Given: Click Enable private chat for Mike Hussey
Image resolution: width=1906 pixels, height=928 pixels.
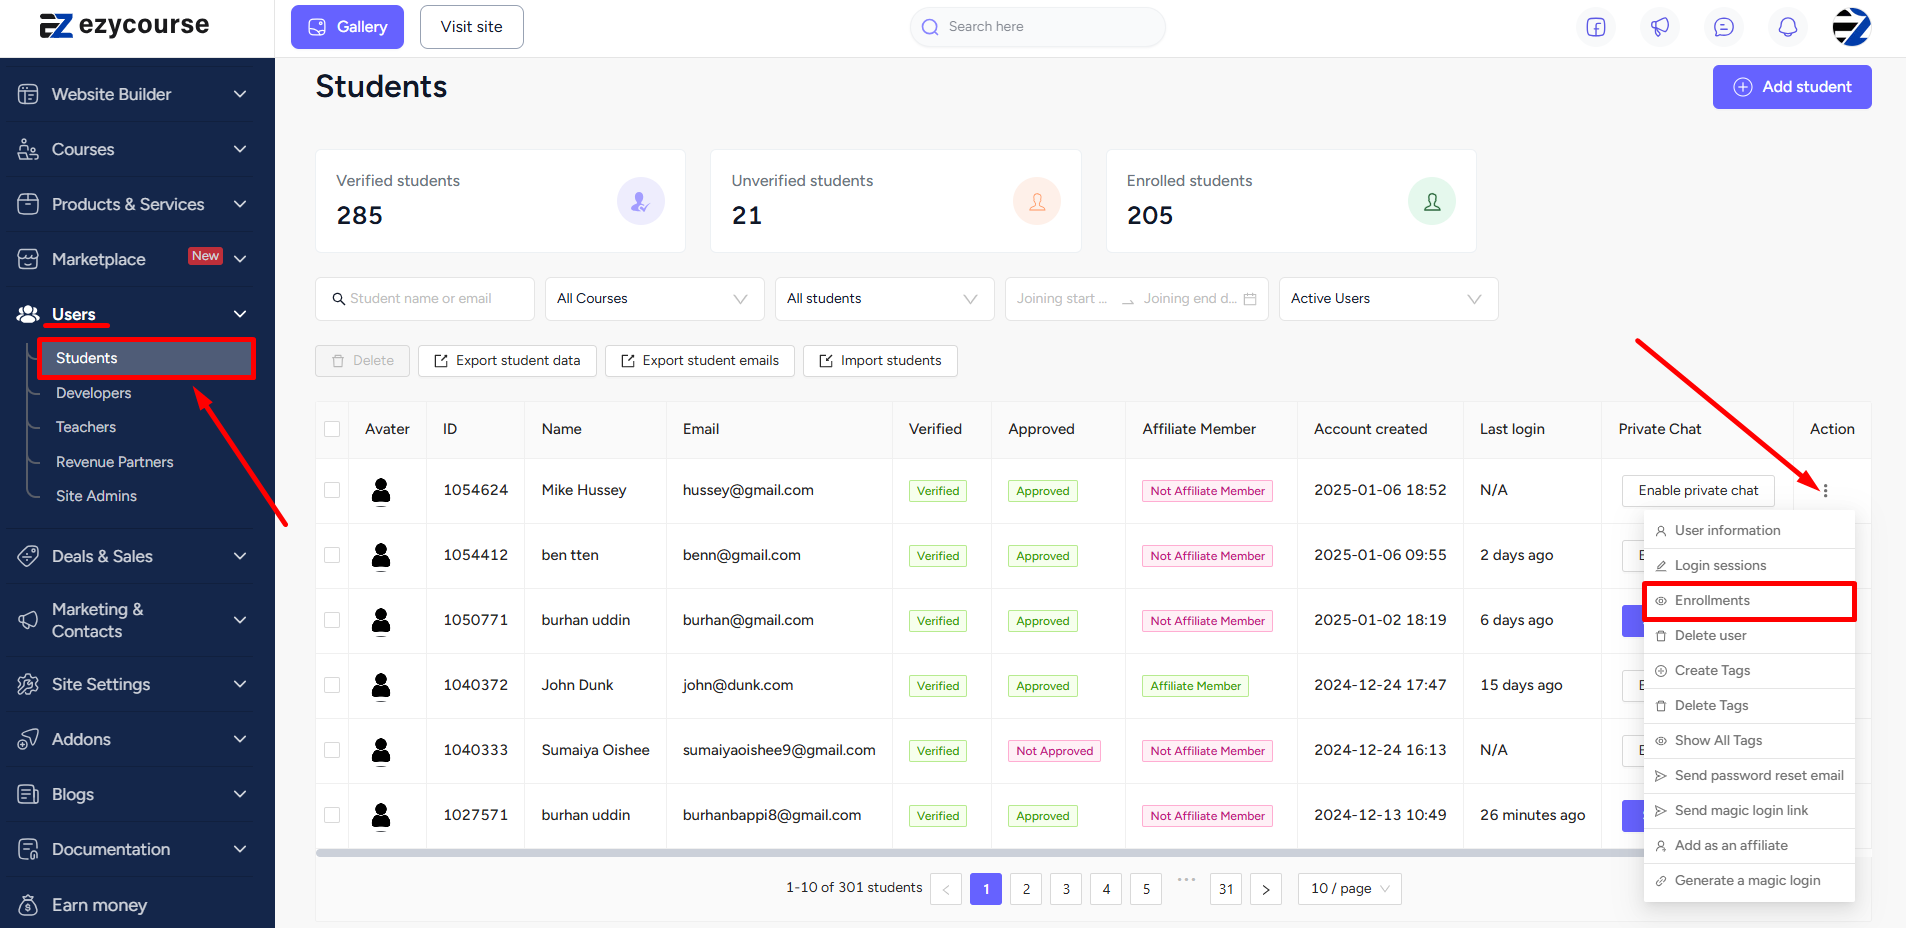Looking at the screenshot, I should click(x=1698, y=491).
